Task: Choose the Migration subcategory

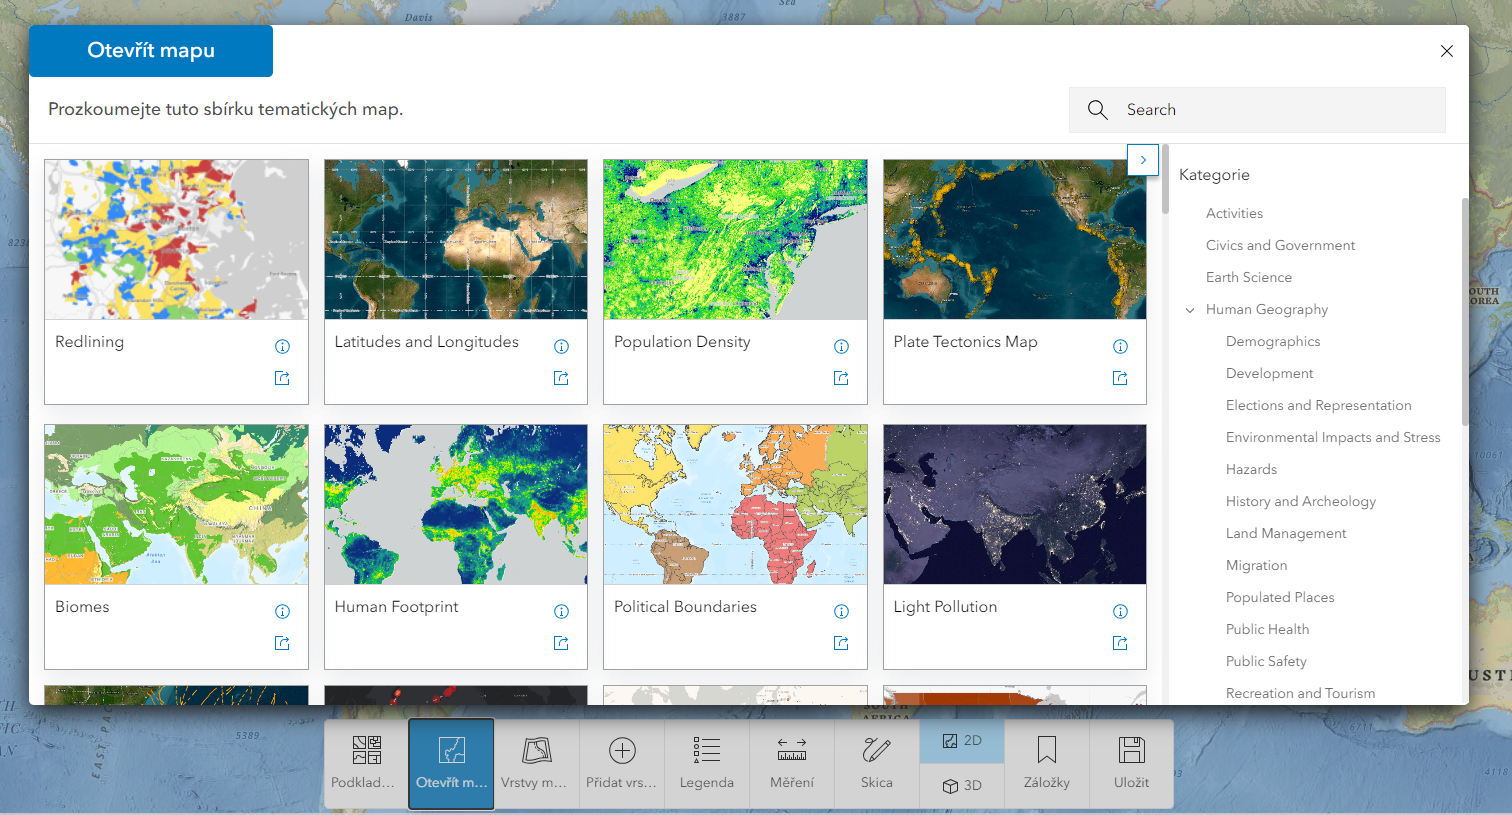Action: (x=1256, y=565)
